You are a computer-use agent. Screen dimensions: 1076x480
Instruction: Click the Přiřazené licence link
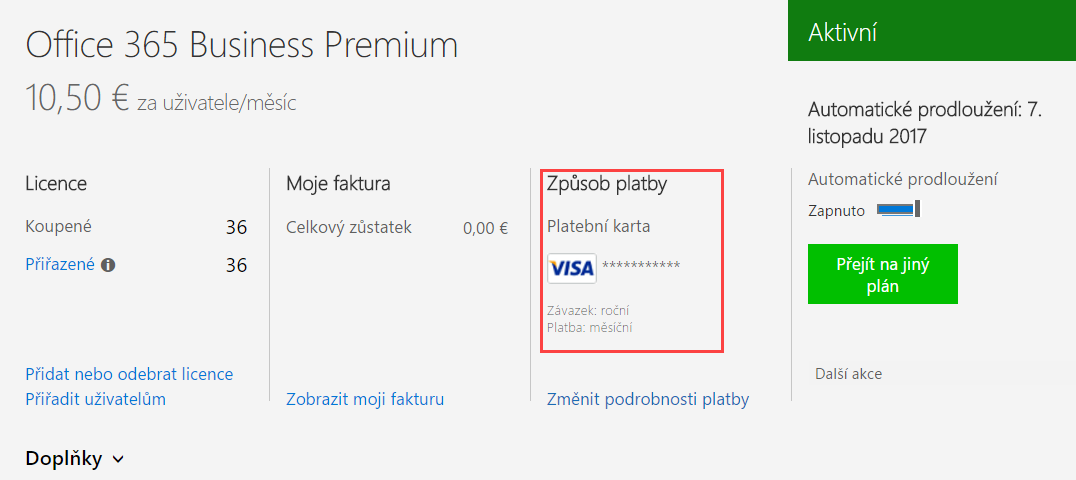[60, 265]
